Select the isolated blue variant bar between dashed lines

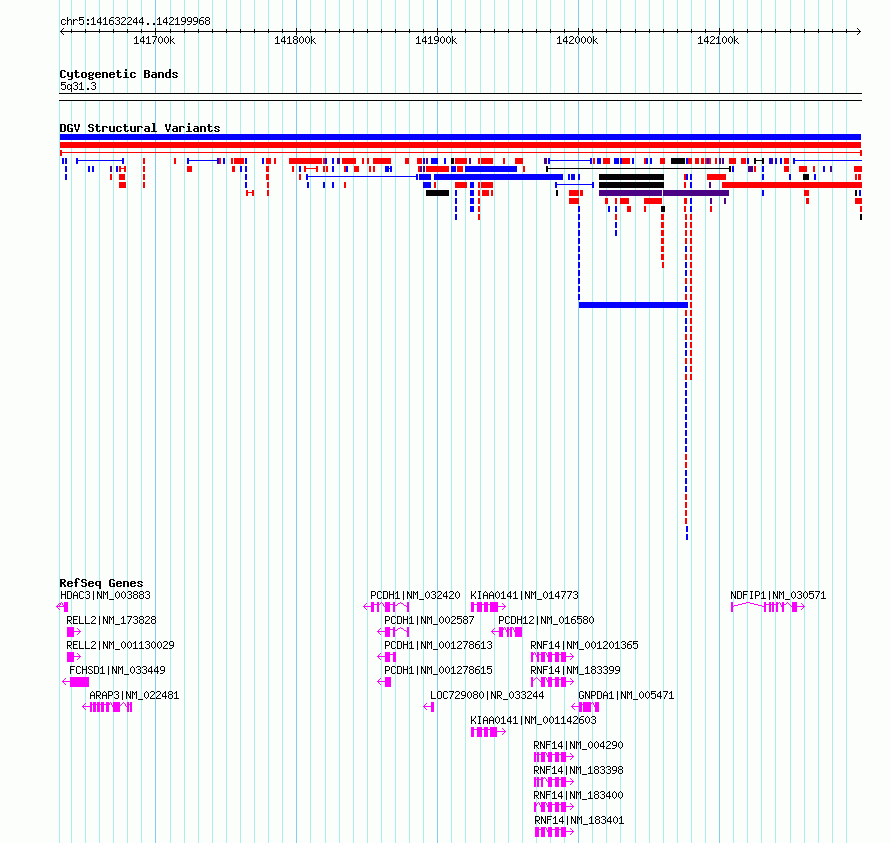(633, 305)
